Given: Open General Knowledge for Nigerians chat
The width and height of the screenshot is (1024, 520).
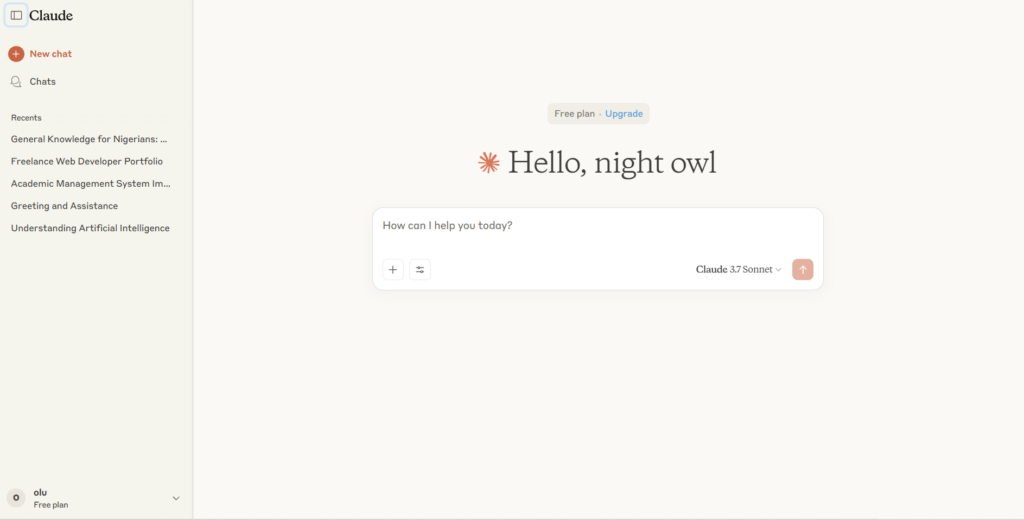Looking at the screenshot, I should [x=89, y=139].
